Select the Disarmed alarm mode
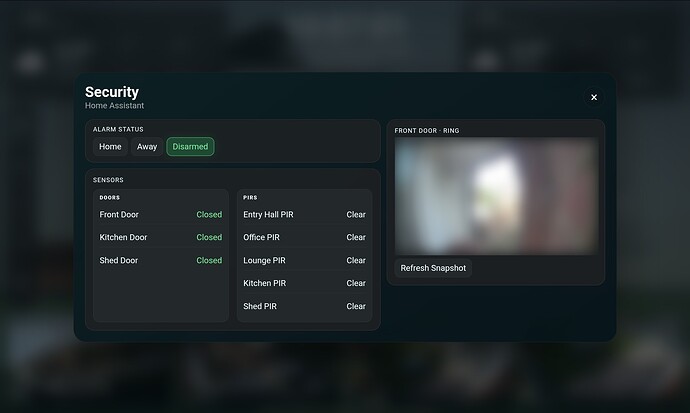 pyautogui.click(x=190, y=146)
